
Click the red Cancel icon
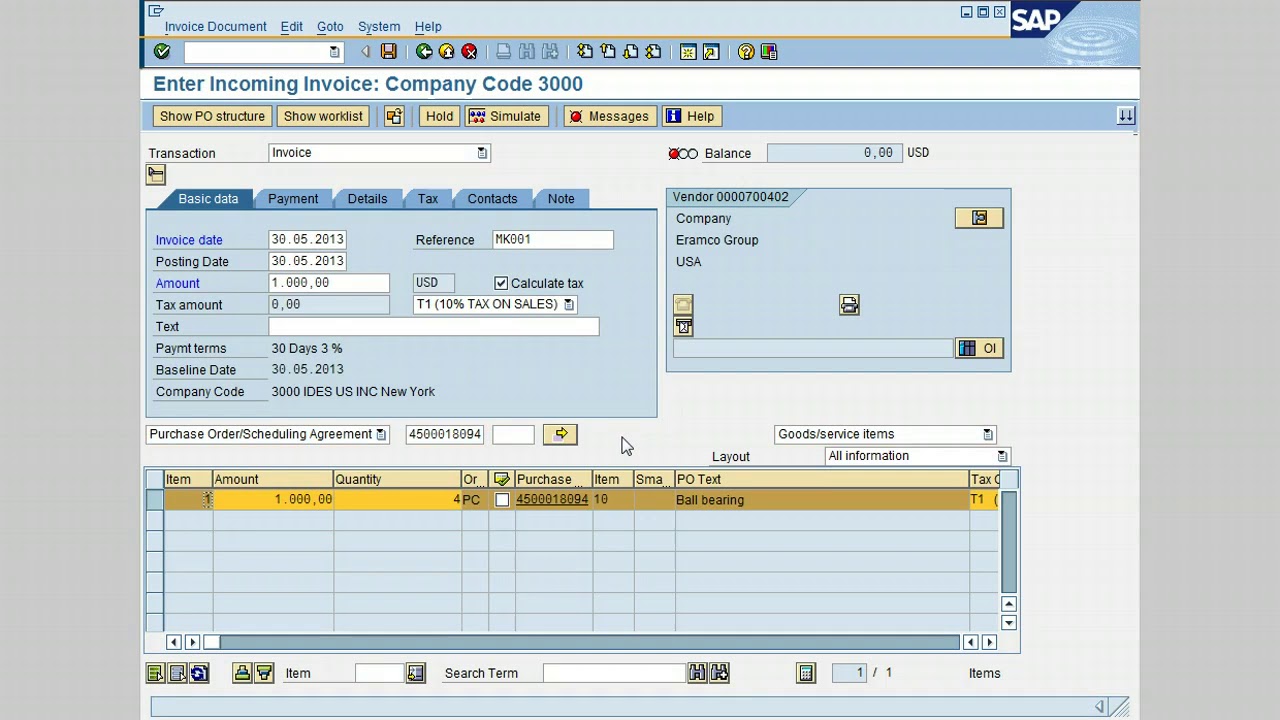click(x=469, y=52)
